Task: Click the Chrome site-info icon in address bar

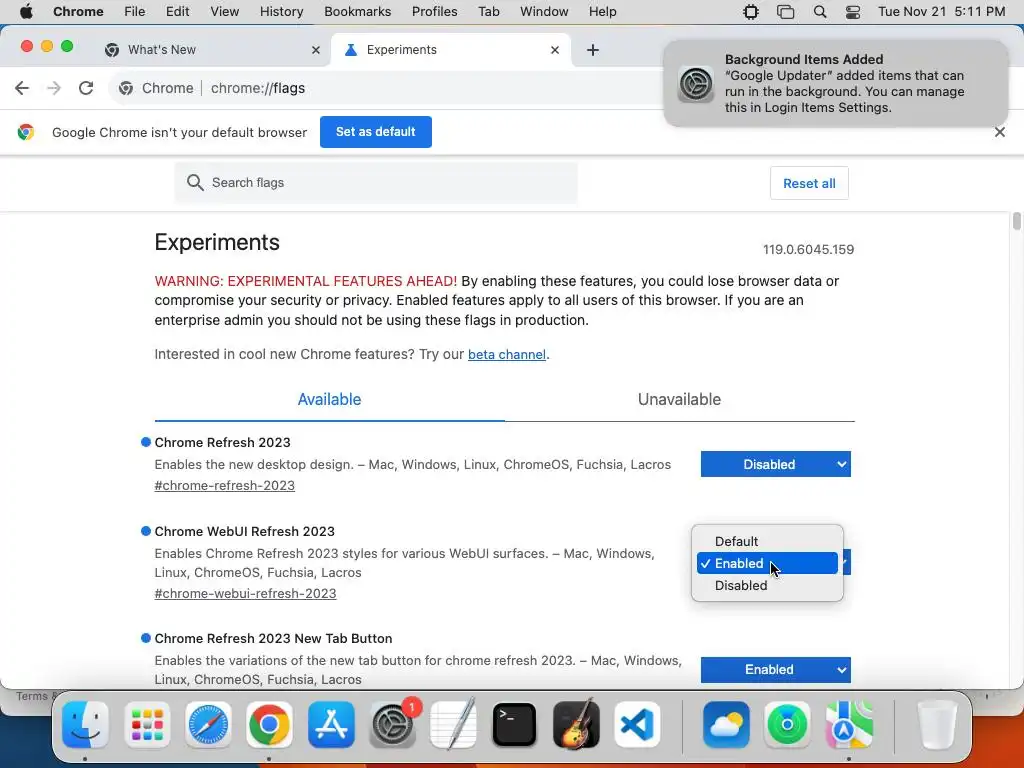Action: [x=126, y=88]
